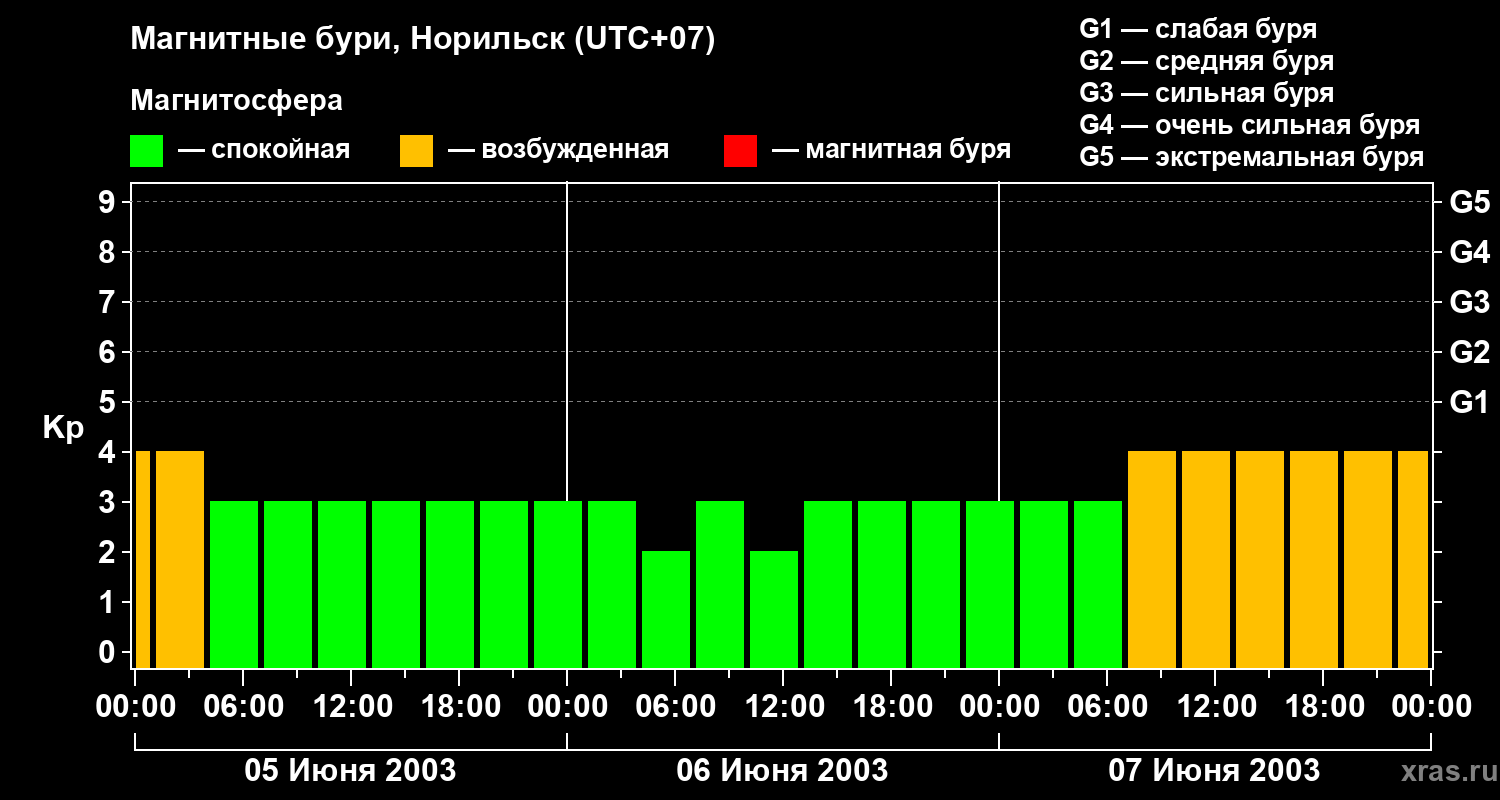Screen dimensions: 1500x800
Task: Select the 'G5 — экстремальная буря' description line
Action: 1252,157
